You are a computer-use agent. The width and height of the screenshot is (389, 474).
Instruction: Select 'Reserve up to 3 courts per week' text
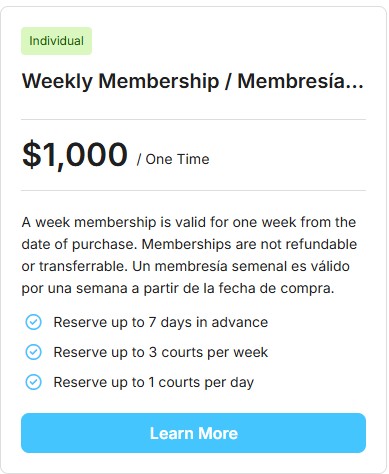pos(161,352)
